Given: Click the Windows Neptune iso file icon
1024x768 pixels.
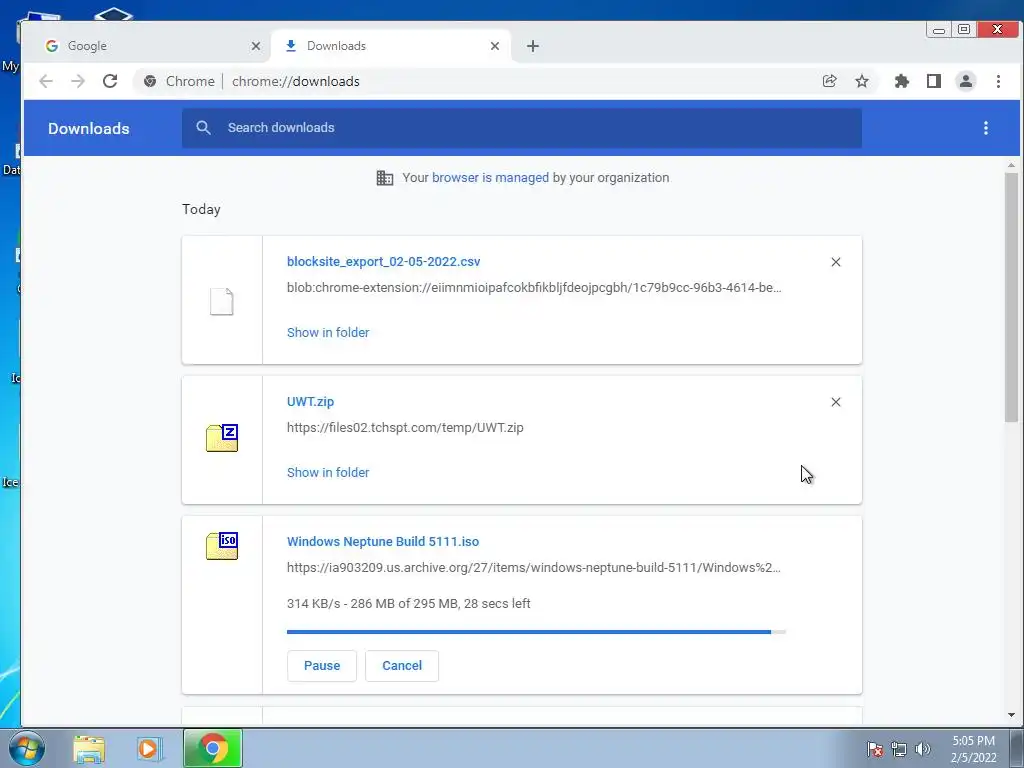Looking at the screenshot, I should coord(222,545).
